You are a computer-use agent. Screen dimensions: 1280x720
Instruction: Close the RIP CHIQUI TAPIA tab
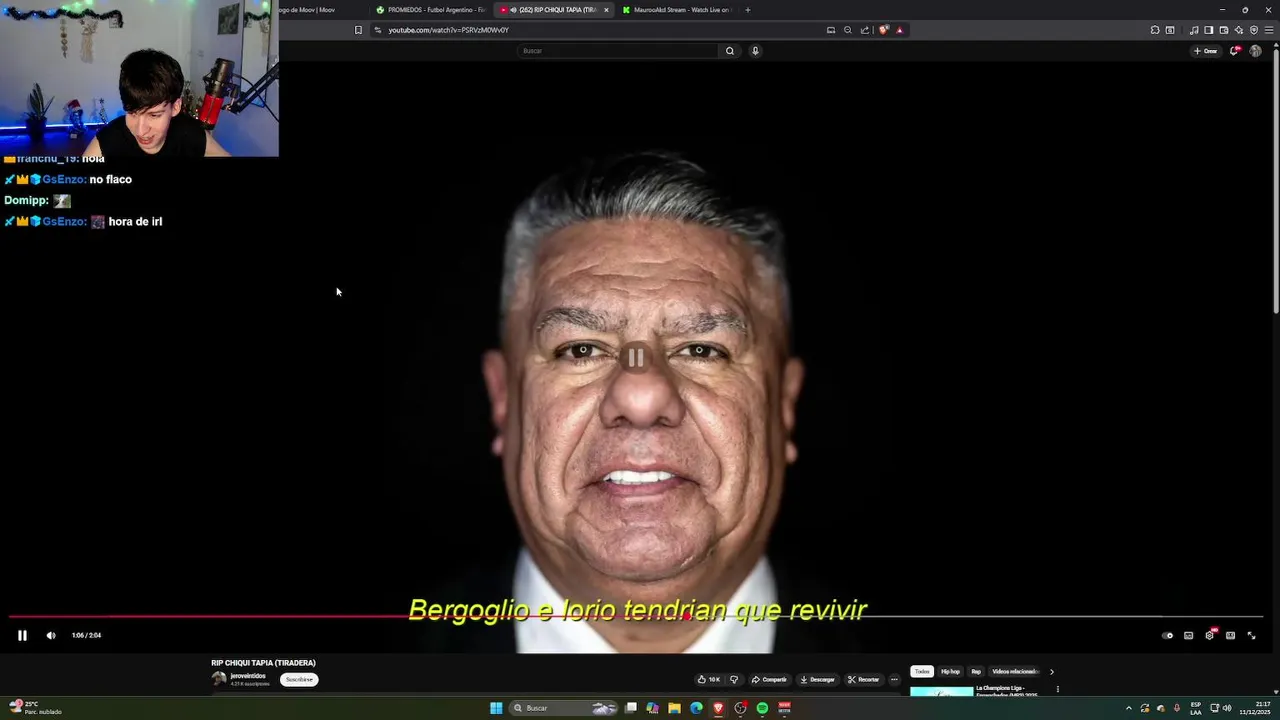(606, 10)
